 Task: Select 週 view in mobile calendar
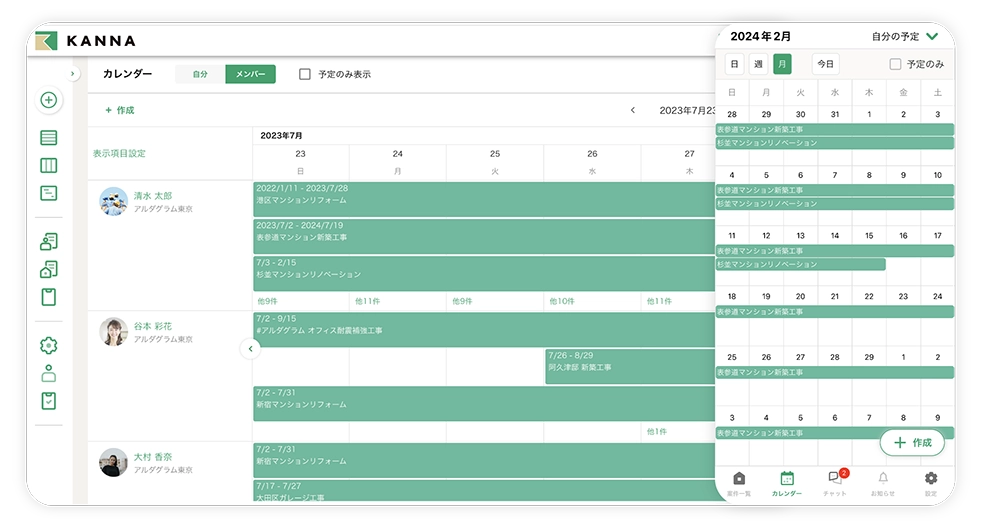coord(758,64)
